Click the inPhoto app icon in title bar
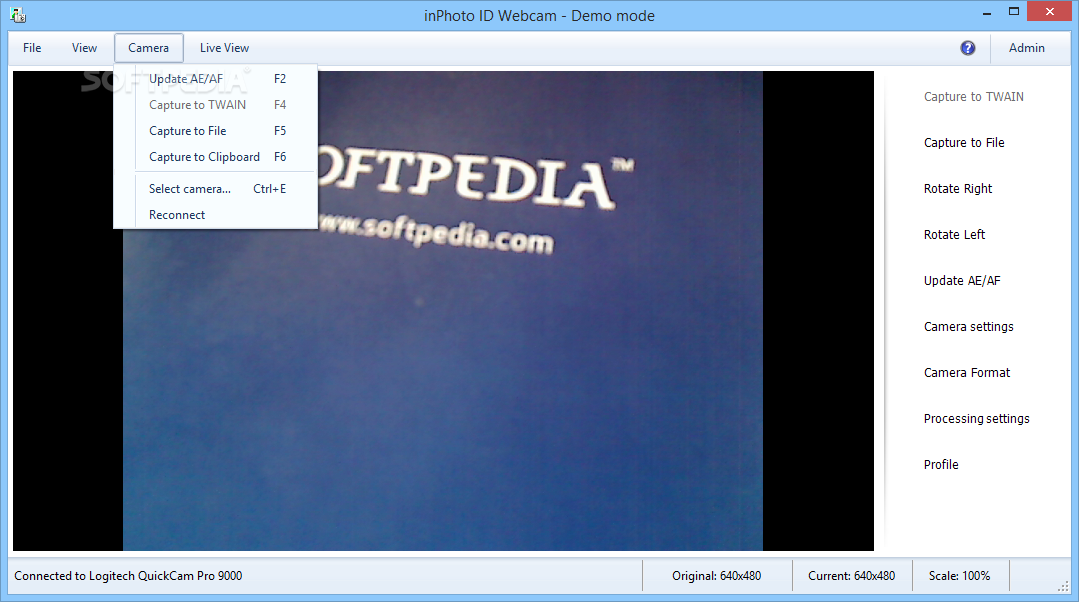The width and height of the screenshot is (1079, 602). click(x=18, y=14)
